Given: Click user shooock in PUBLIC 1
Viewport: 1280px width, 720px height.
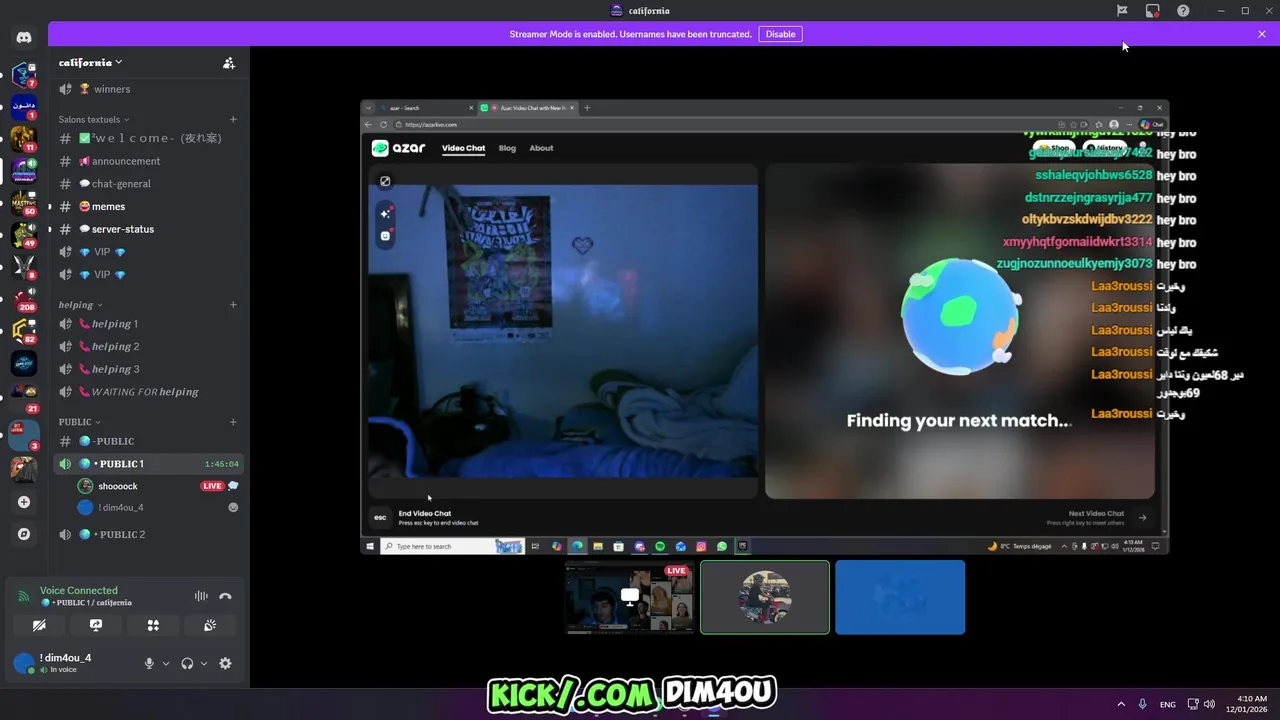Looking at the screenshot, I should click(x=117, y=486).
